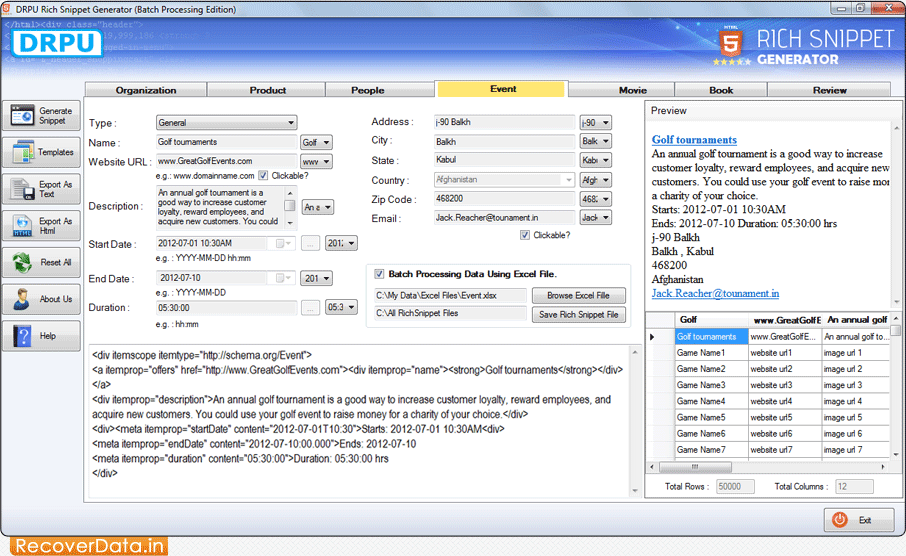
Task: Uncheck Batch Processing Data Using Excel File
Action: click(379, 274)
